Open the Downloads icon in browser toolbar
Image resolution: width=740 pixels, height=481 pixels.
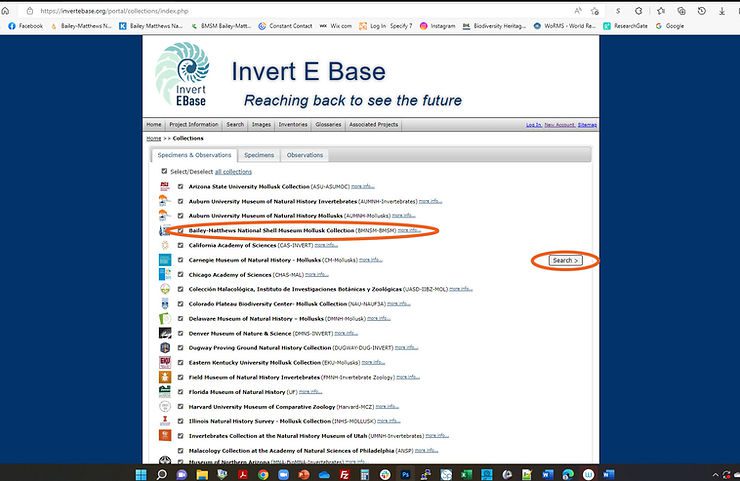[x=722, y=10]
